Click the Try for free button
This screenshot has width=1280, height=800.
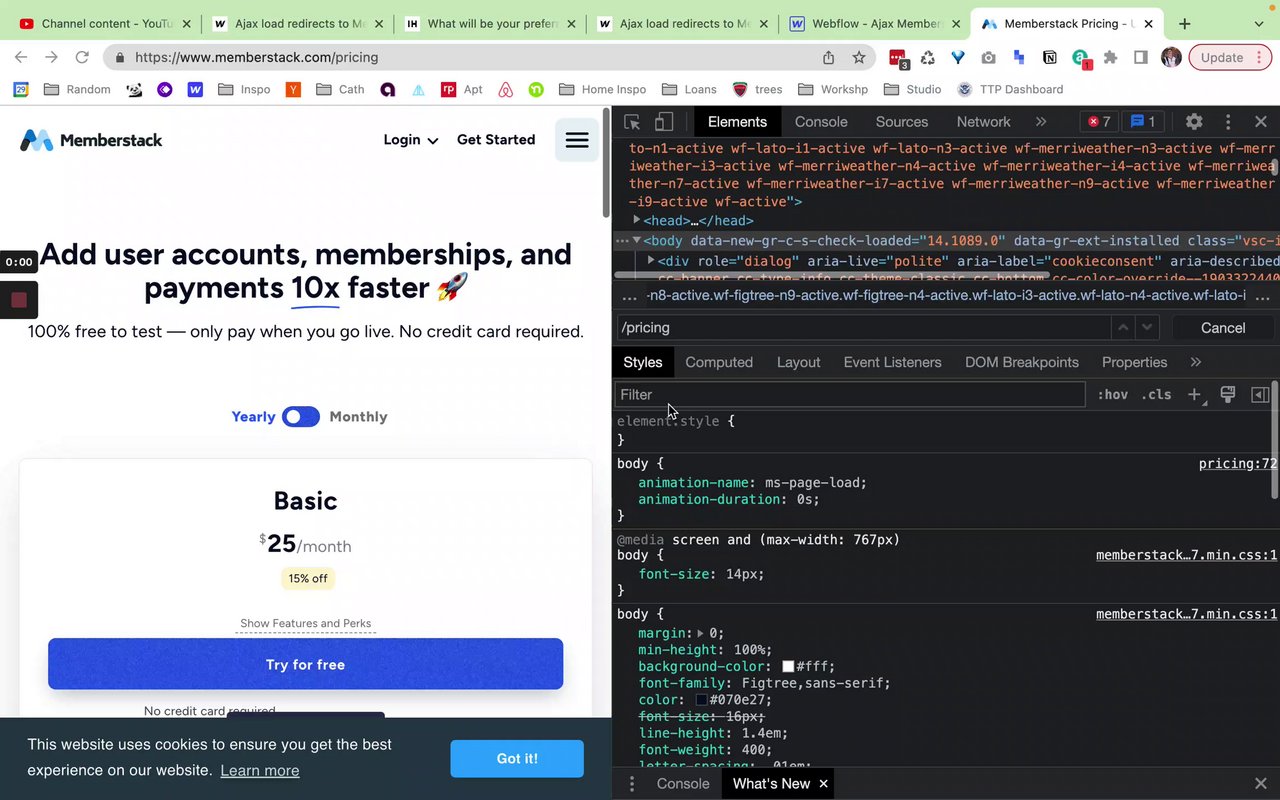(306, 664)
